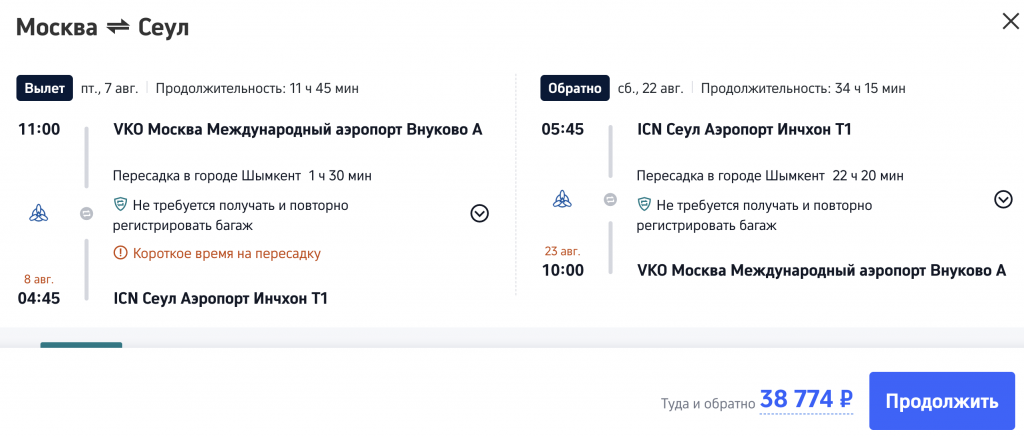Click the return layover stop icon
Viewport: 1024px width, 436px height.
point(611,200)
